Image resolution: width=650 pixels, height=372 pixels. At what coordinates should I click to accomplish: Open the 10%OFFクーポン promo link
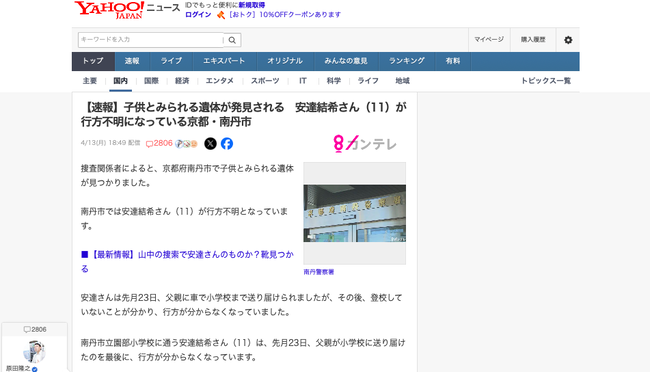[284, 15]
